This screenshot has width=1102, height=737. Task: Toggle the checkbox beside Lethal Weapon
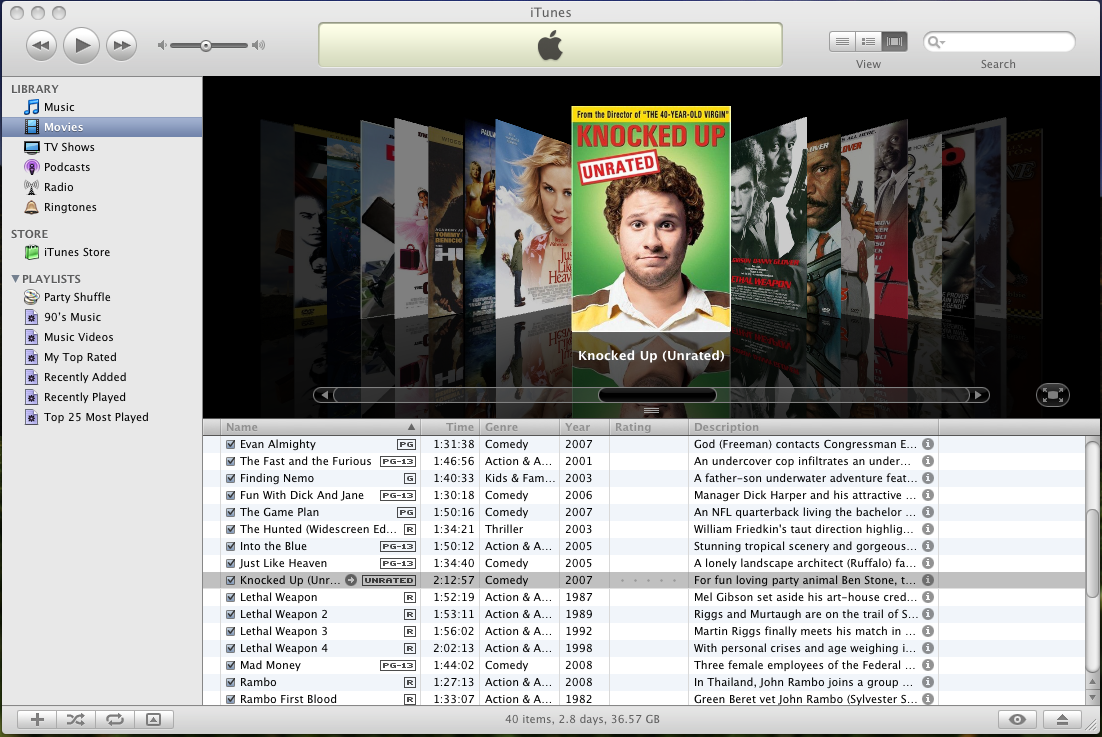[231, 597]
